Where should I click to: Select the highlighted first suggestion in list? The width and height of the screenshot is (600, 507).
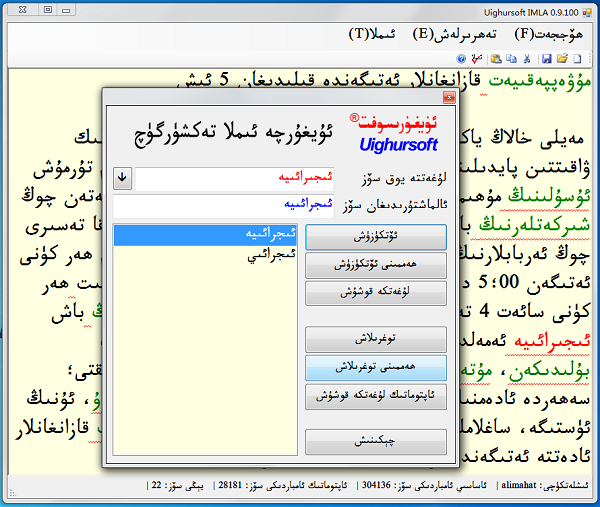click(x=205, y=234)
